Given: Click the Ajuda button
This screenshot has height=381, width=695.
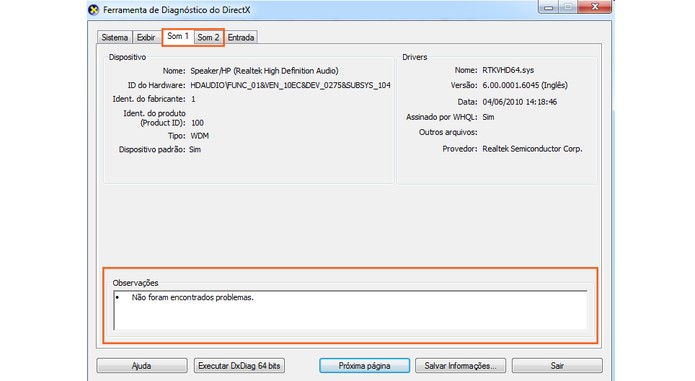Looking at the screenshot, I should (142, 365).
